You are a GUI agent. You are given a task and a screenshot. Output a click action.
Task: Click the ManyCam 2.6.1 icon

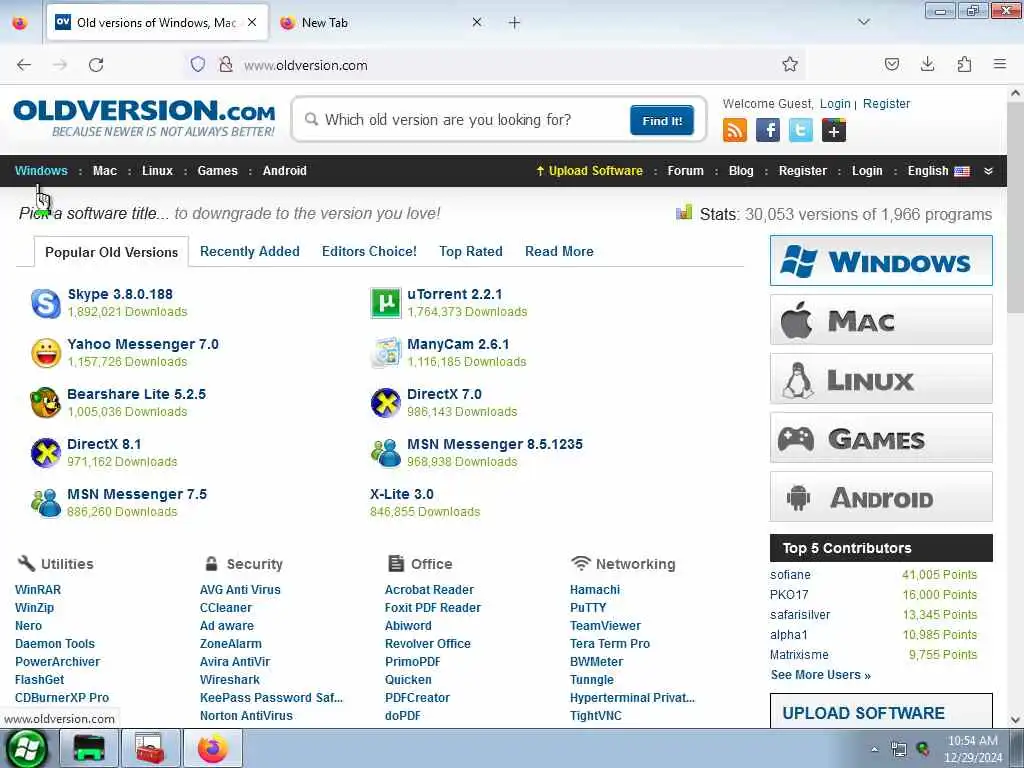tap(386, 353)
